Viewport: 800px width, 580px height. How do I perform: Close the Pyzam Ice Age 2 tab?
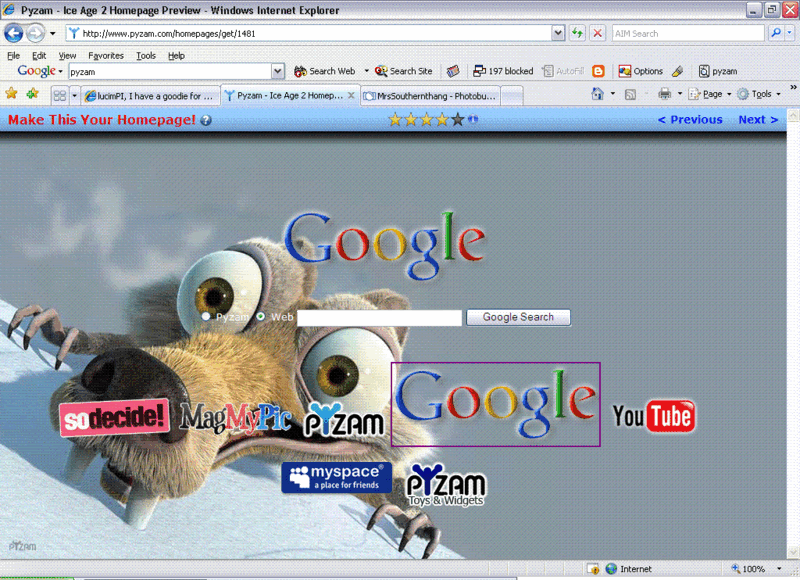pyautogui.click(x=351, y=95)
